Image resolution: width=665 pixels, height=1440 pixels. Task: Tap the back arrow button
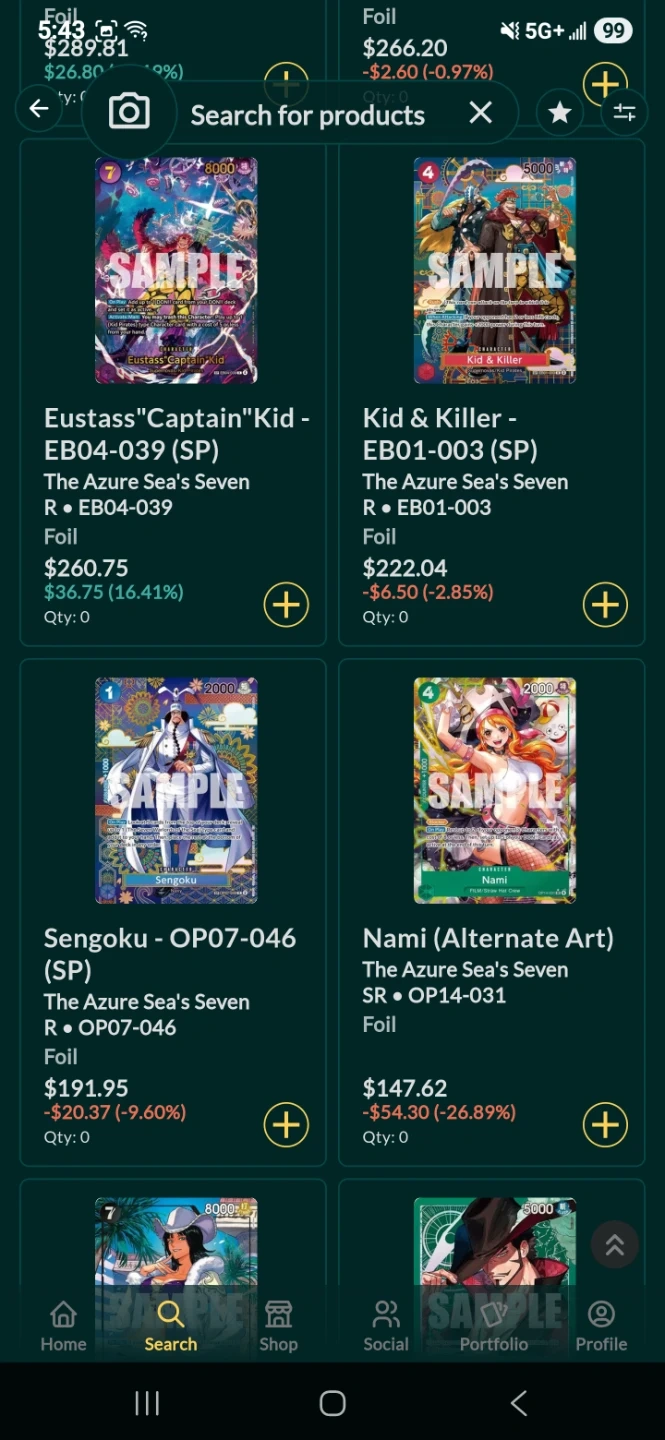(39, 109)
